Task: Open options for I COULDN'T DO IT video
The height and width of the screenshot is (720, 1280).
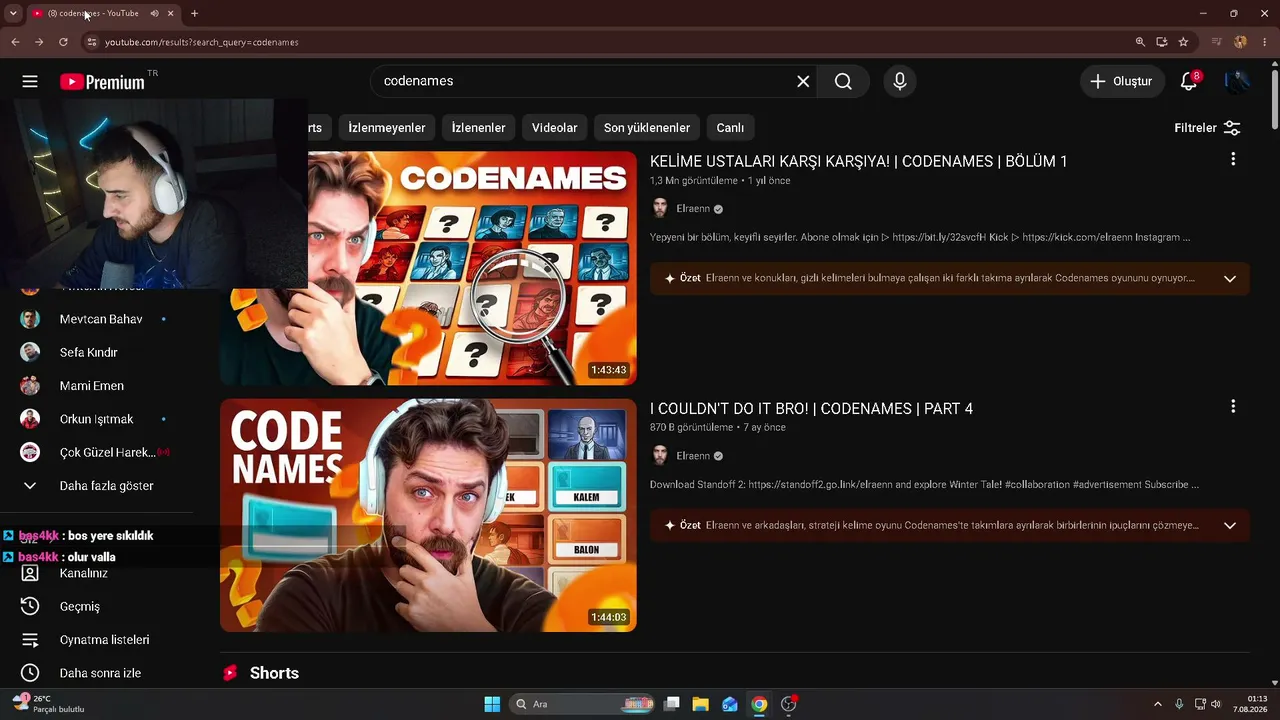Action: tap(1233, 406)
